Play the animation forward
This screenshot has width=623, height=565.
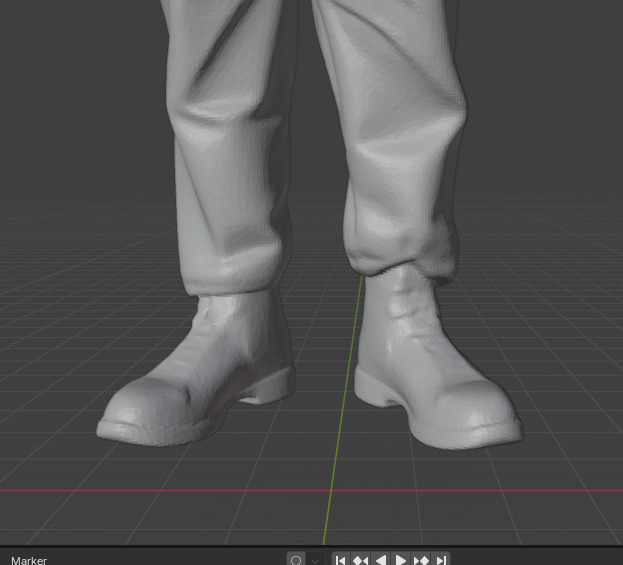click(400, 559)
